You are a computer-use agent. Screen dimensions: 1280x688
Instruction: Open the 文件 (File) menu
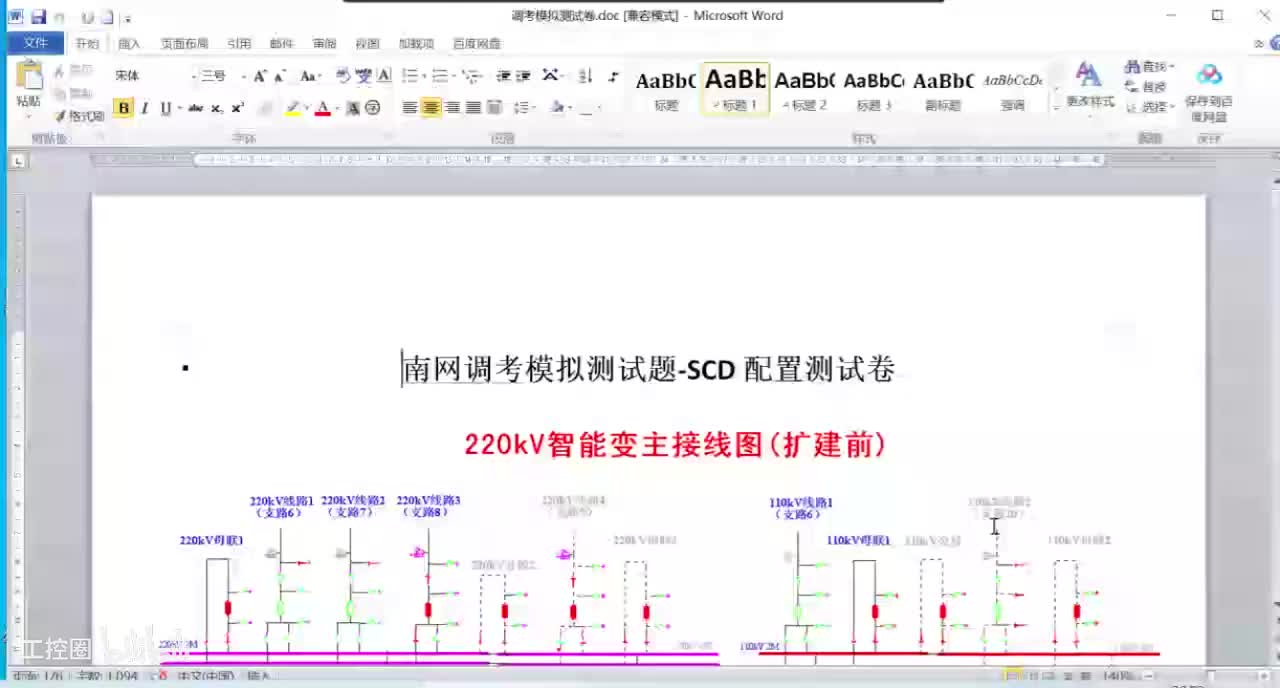36,43
